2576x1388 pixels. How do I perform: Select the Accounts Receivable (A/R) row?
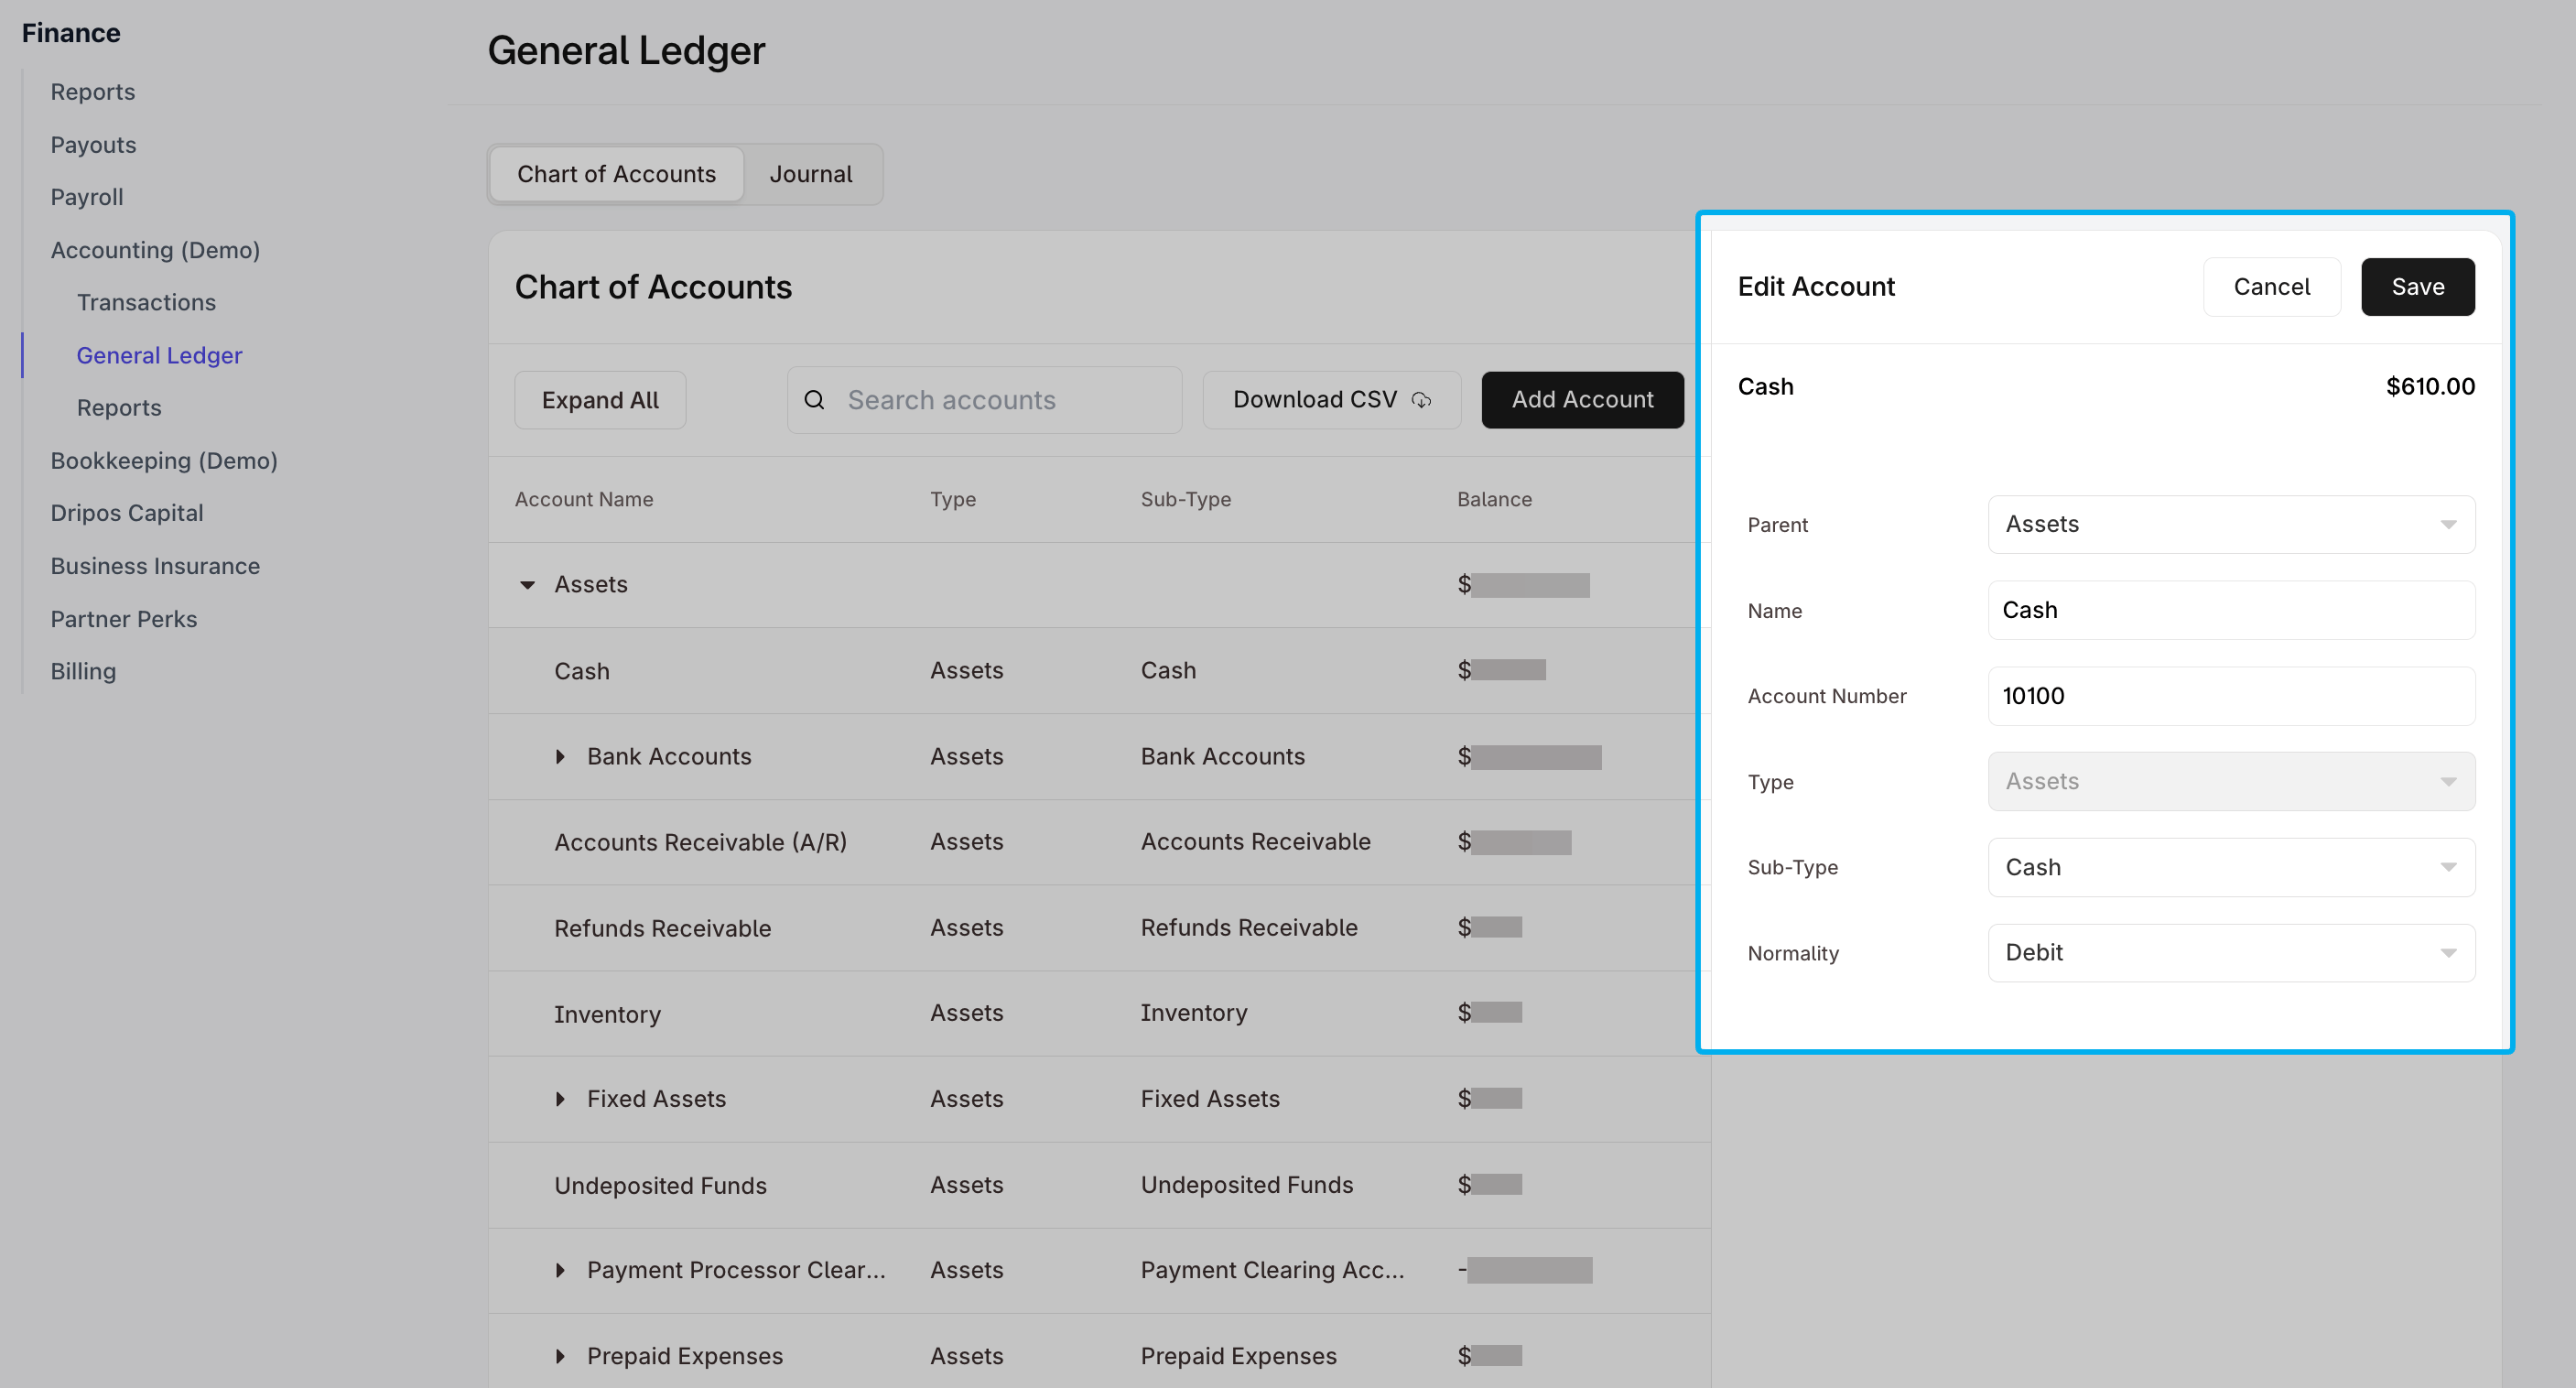click(x=1099, y=842)
